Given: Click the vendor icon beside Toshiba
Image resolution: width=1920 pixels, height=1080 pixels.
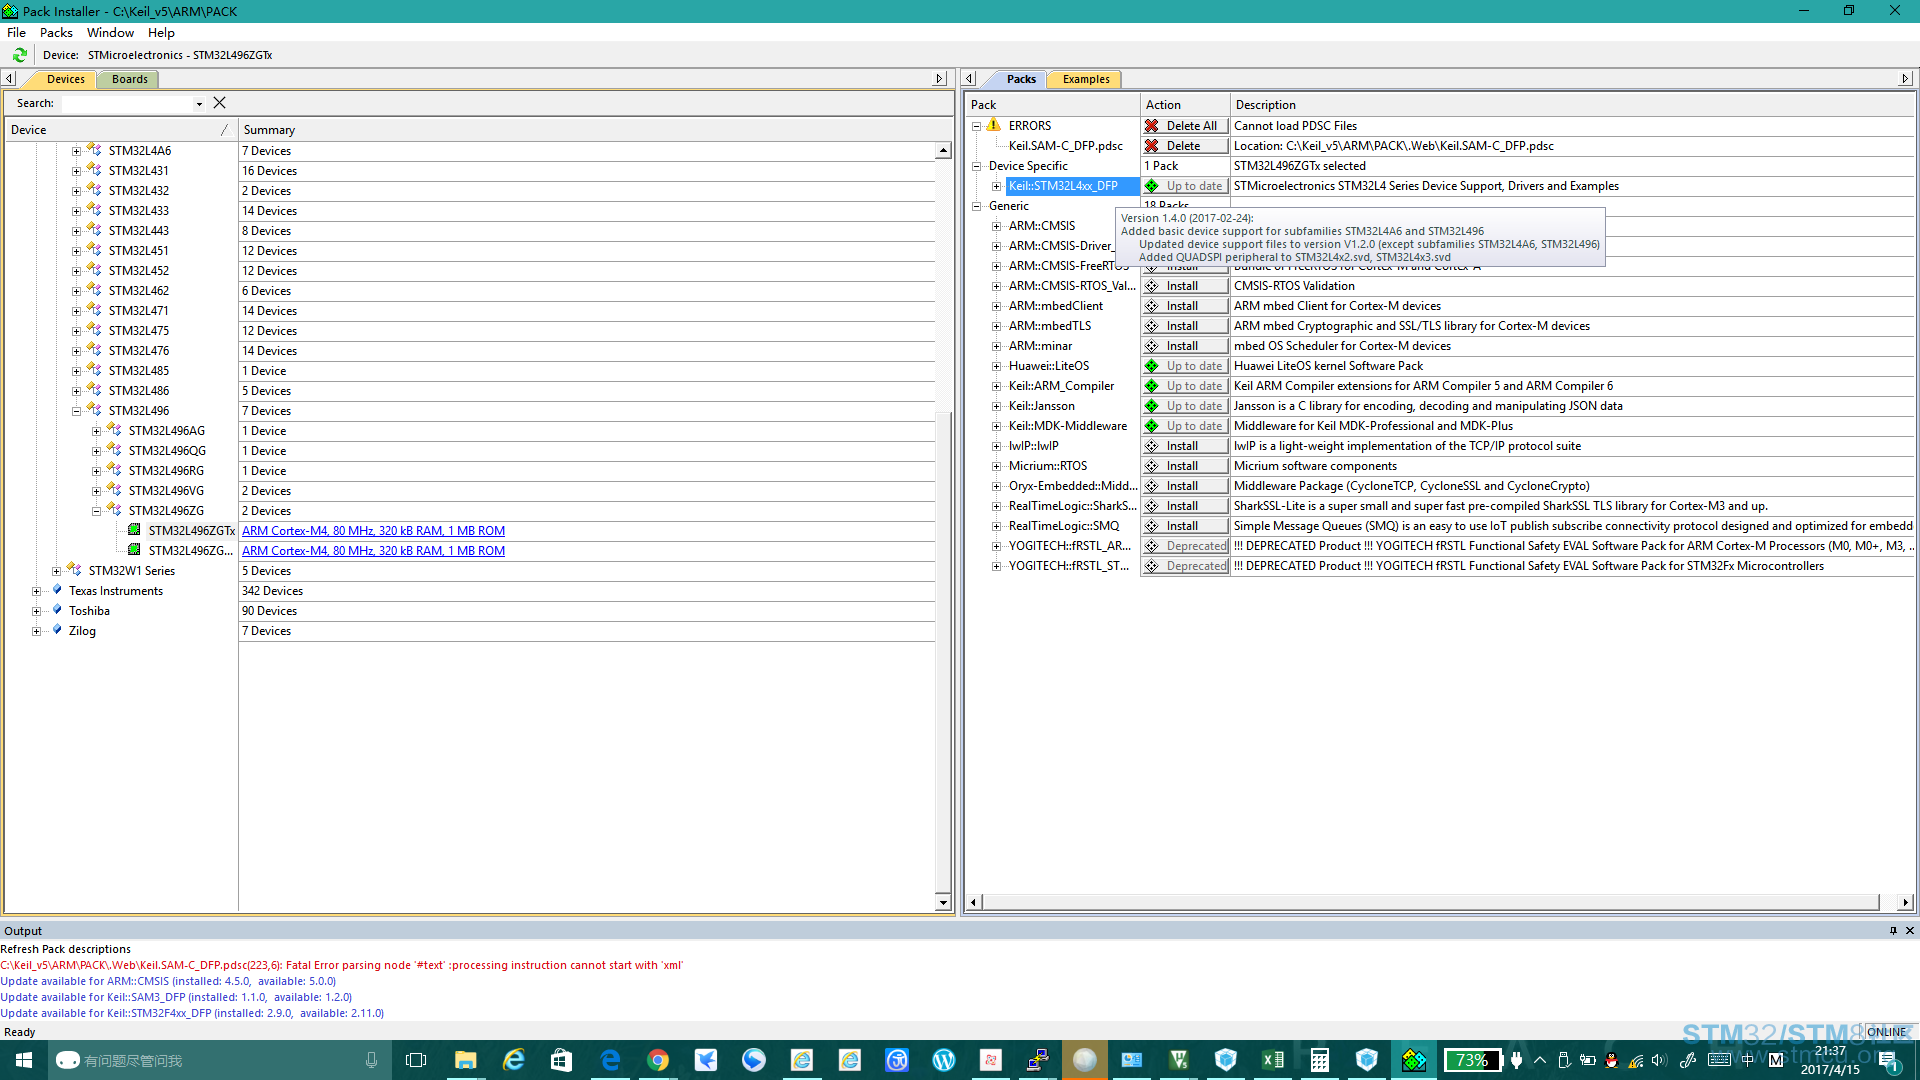Looking at the screenshot, I should 57,610.
